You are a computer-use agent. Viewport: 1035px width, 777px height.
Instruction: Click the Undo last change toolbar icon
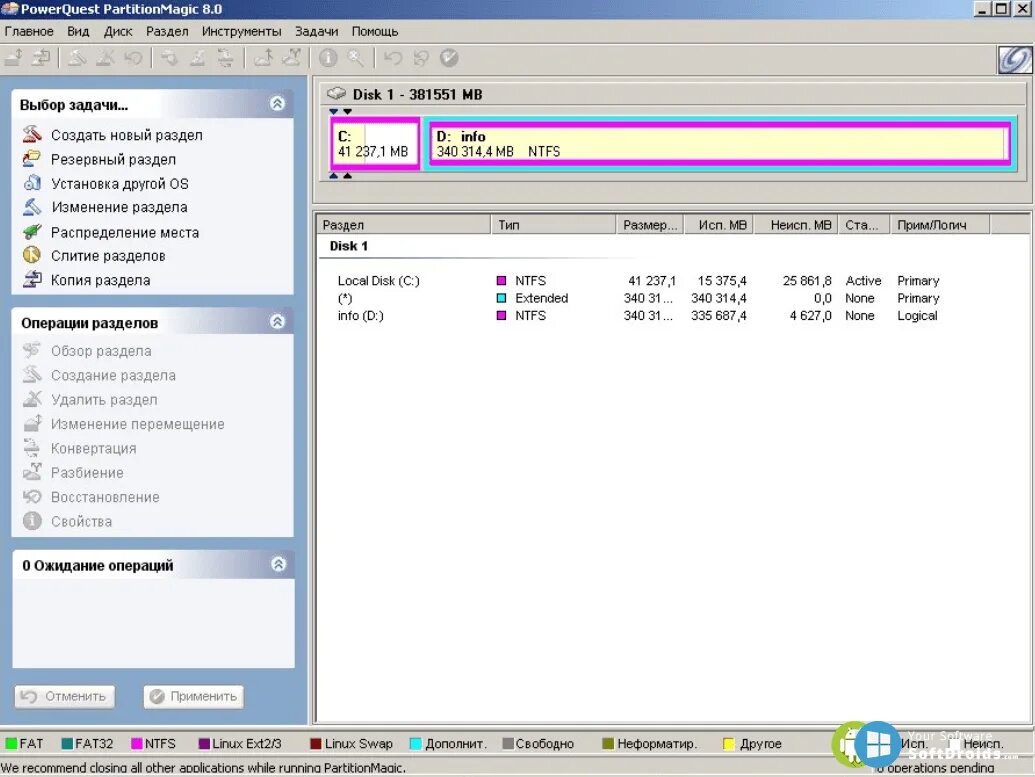(393, 58)
